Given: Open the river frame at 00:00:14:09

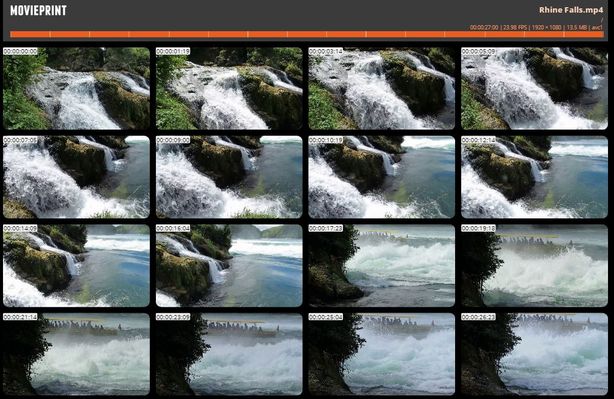Looking at the screenshot, I should (x=76, y=265).
